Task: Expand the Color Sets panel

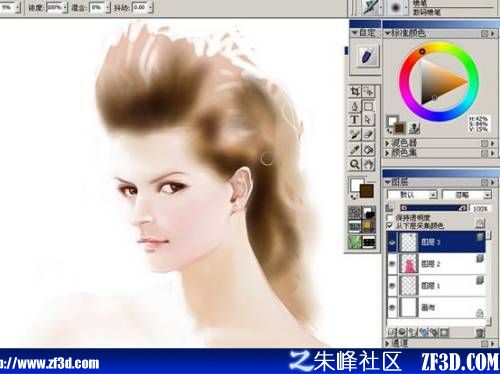Action: 387,153
